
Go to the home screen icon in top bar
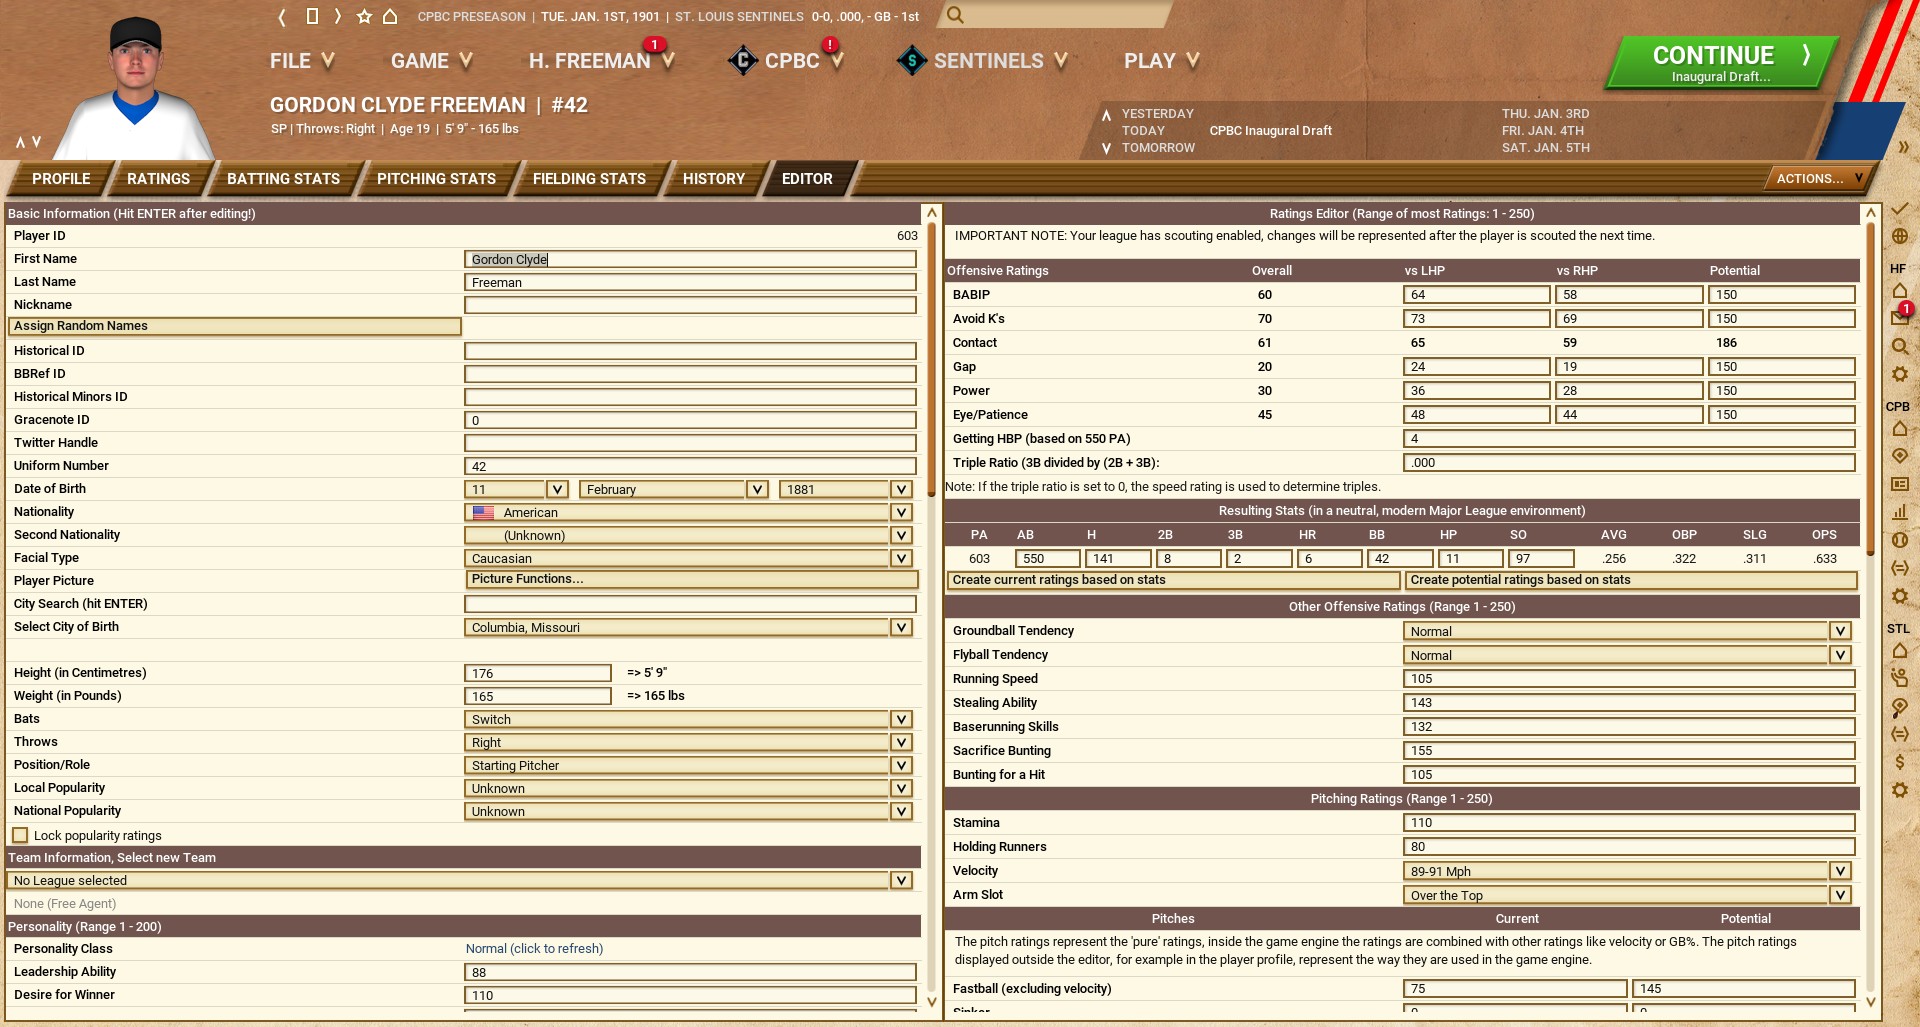tap(391, 17)
